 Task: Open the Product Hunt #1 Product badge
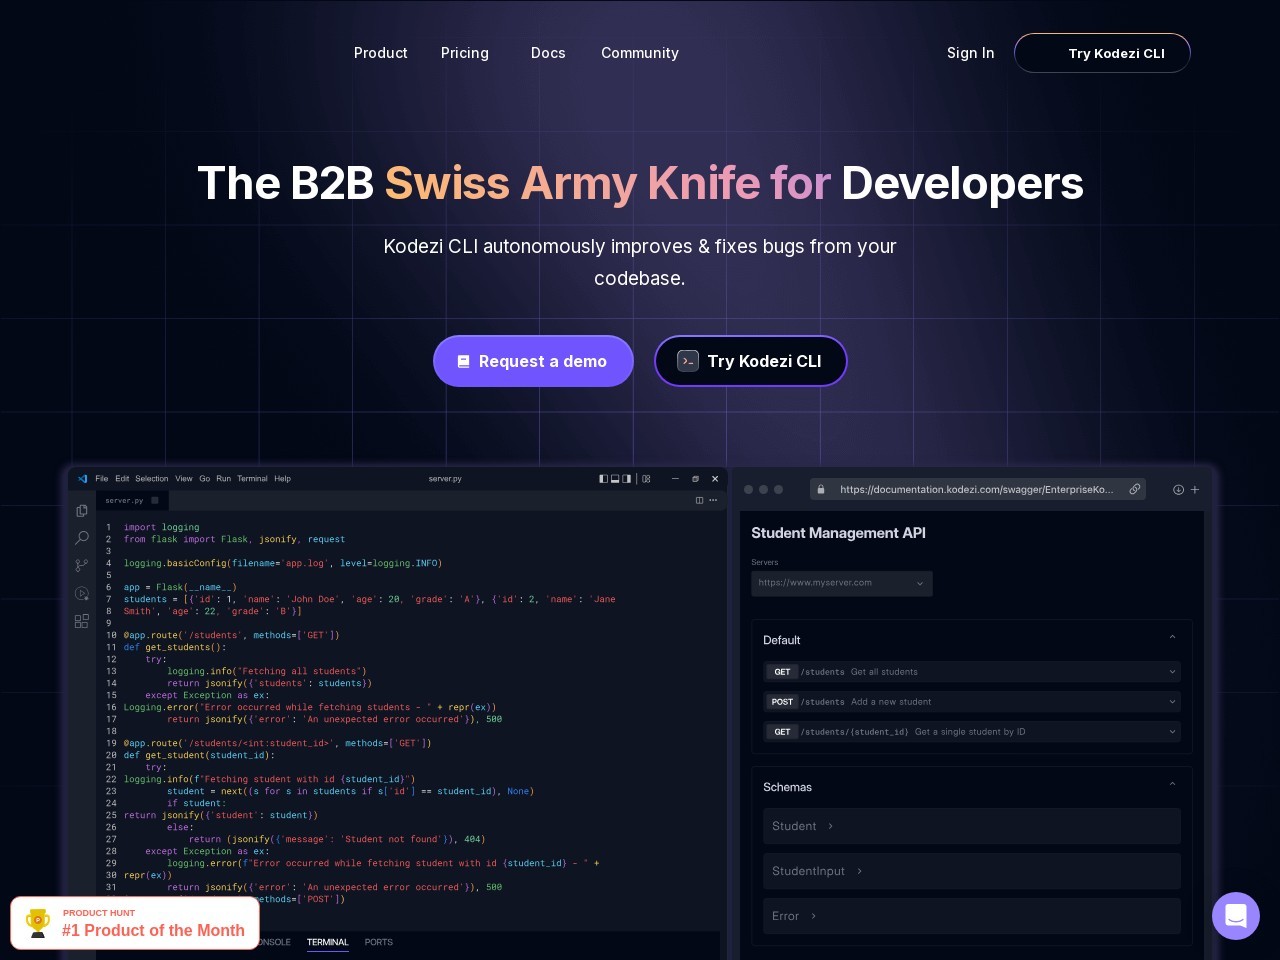[x=135, y=922]
